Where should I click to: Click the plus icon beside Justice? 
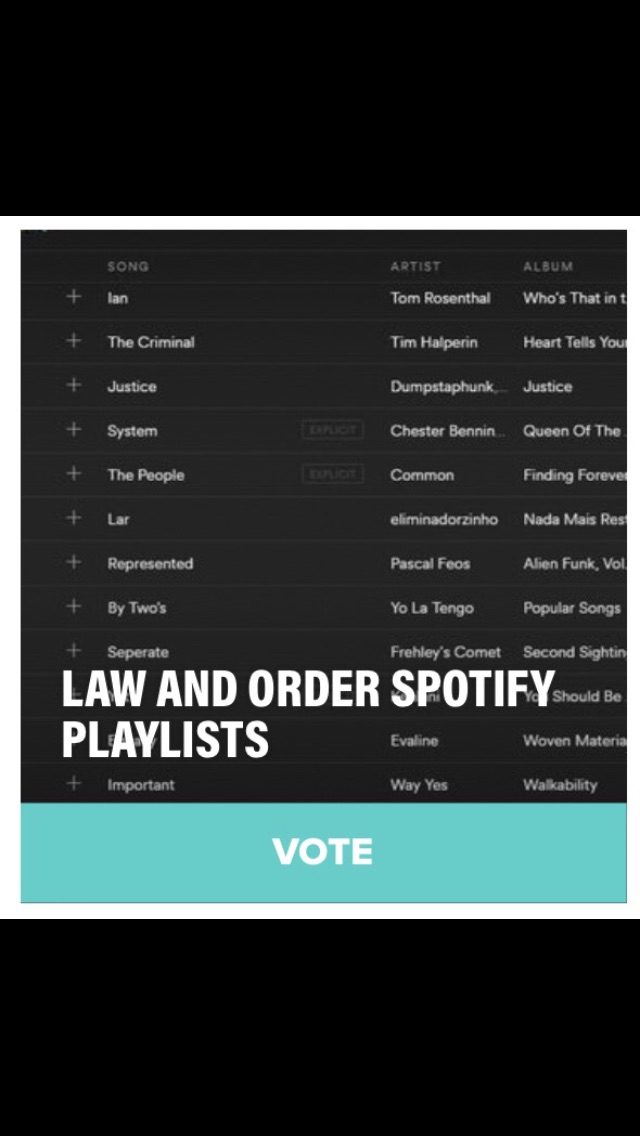[x=73, y=385]
